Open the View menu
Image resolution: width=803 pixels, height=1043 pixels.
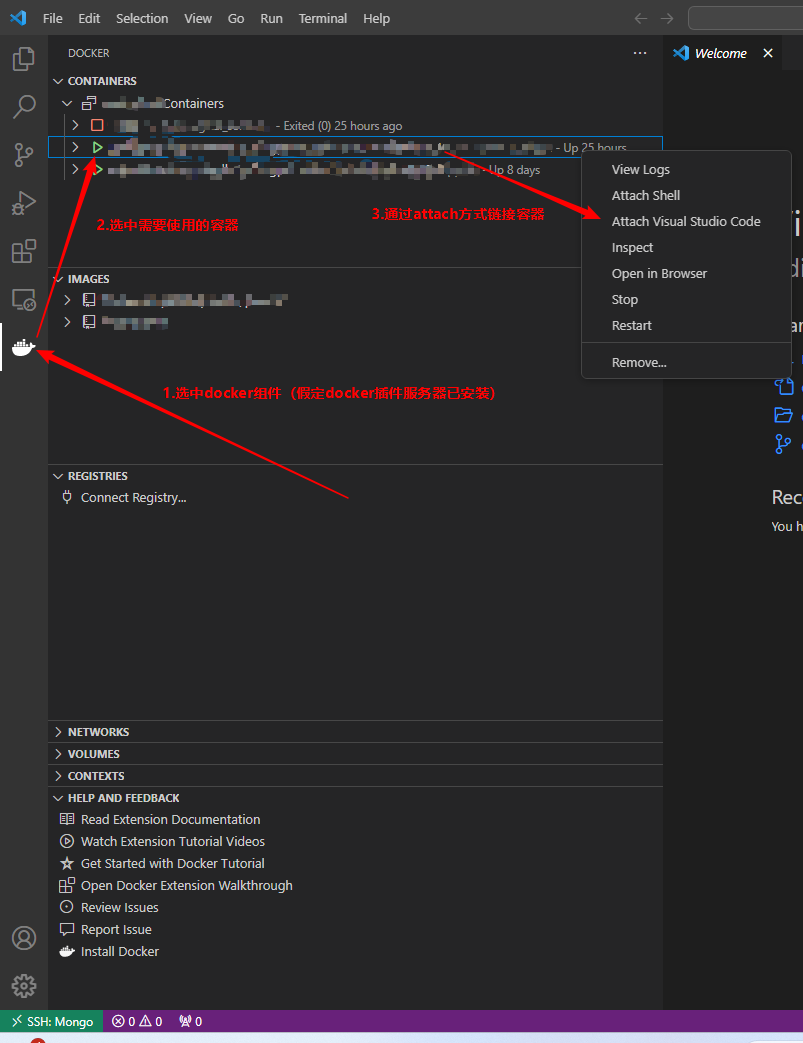click(x=198, y=19)
